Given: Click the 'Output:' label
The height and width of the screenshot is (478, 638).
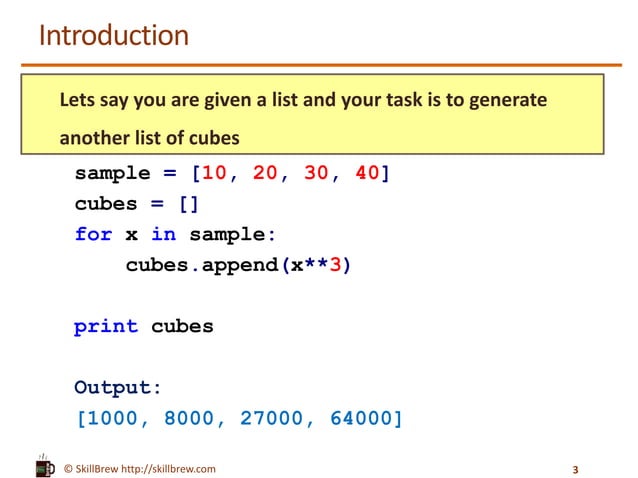Looking at the screenshot, I should pyautogui.click(x=118, y=388).
